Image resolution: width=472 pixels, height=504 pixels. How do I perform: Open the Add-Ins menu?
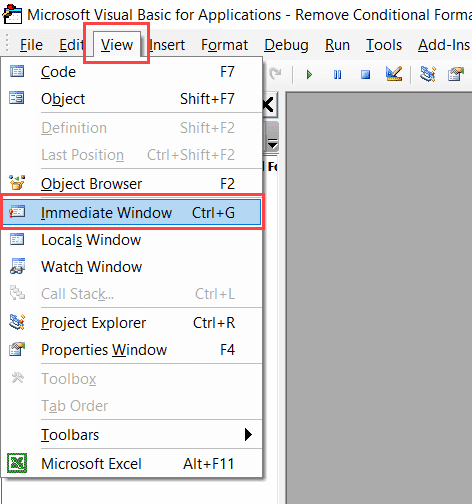pos(444,45)
